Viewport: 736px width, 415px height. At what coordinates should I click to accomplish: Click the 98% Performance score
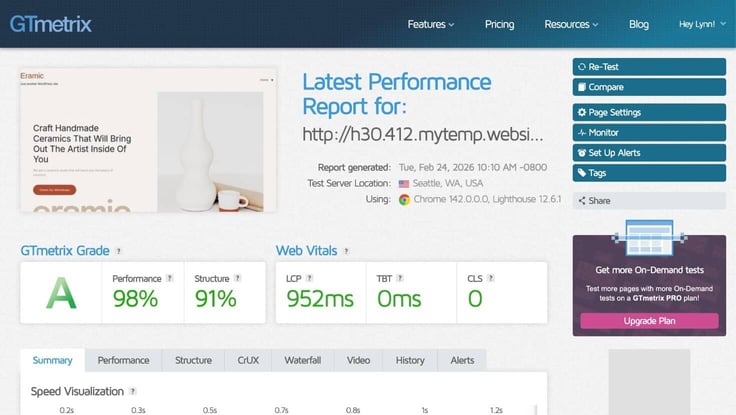pos(135,299)
